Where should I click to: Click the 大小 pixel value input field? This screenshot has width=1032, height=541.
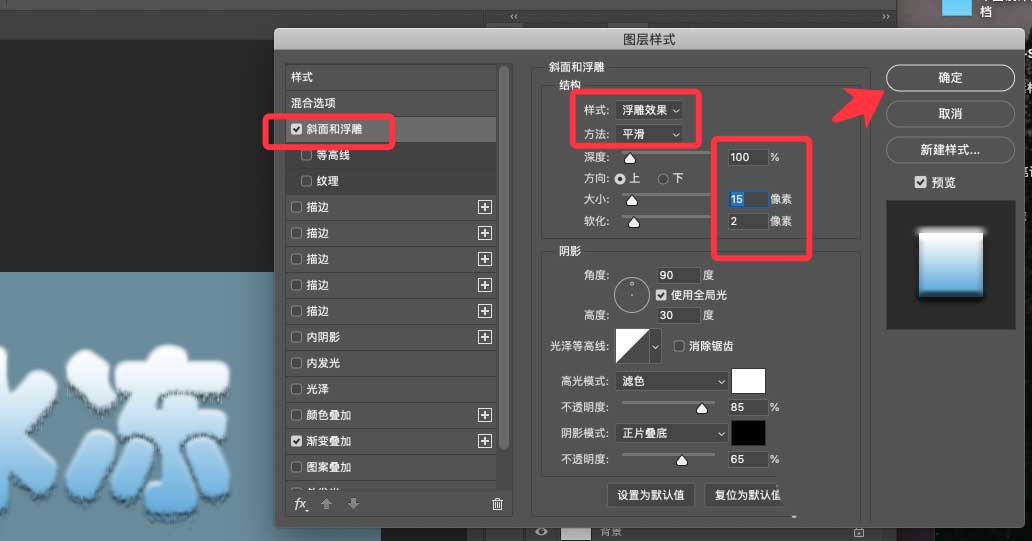click(747, 199)
